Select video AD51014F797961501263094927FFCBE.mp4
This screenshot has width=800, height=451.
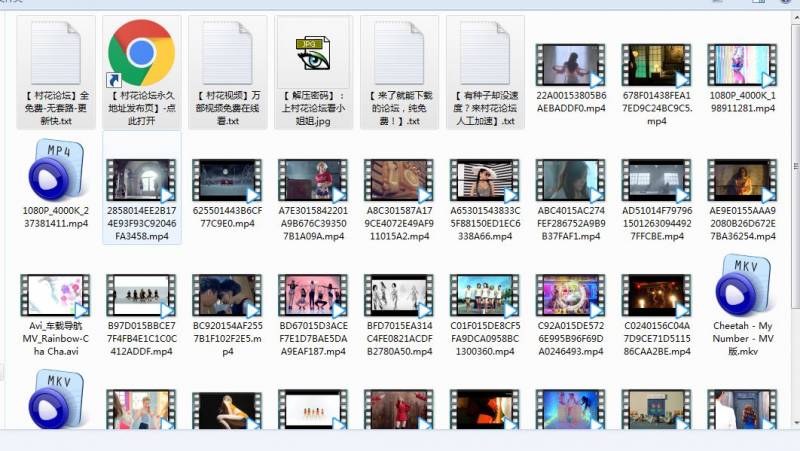pyautogui.click(x=656, y=180)
